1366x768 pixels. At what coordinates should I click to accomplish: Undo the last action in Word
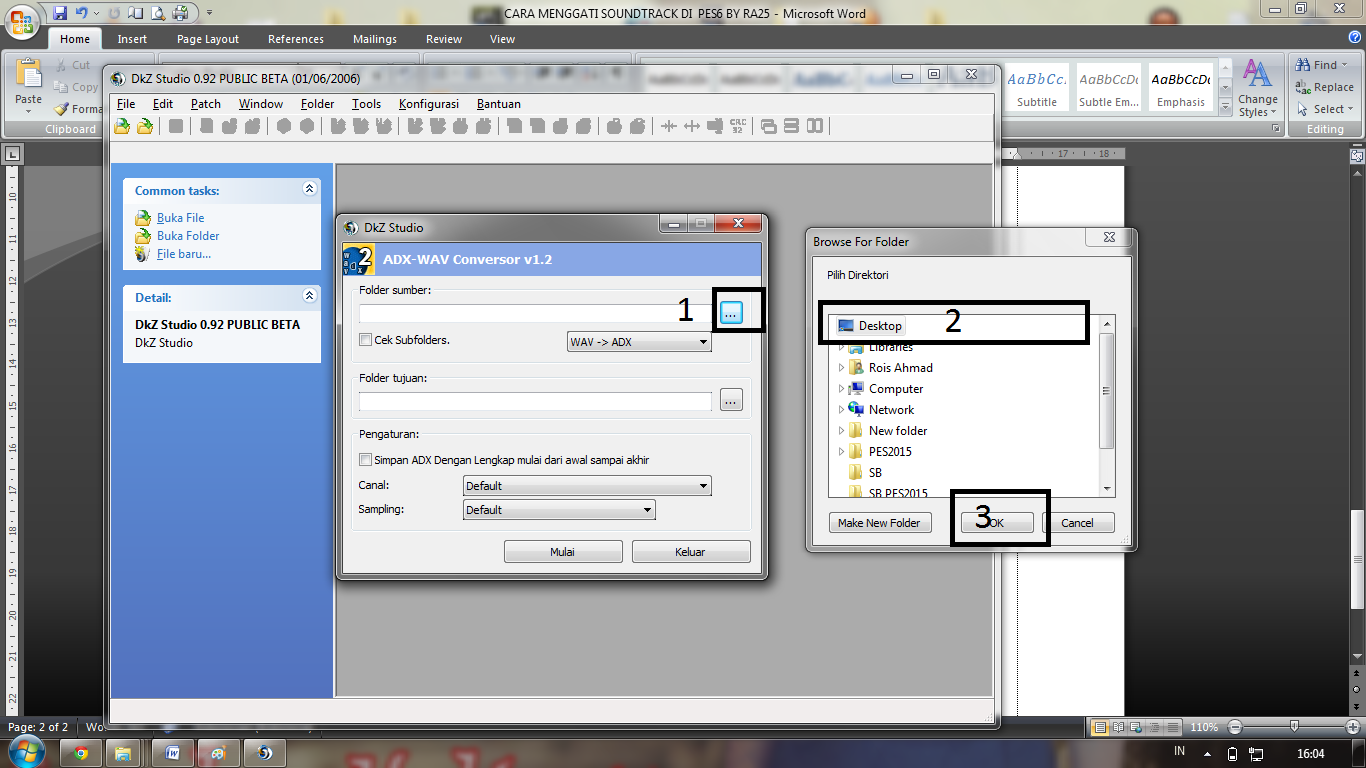pos(82,13)
